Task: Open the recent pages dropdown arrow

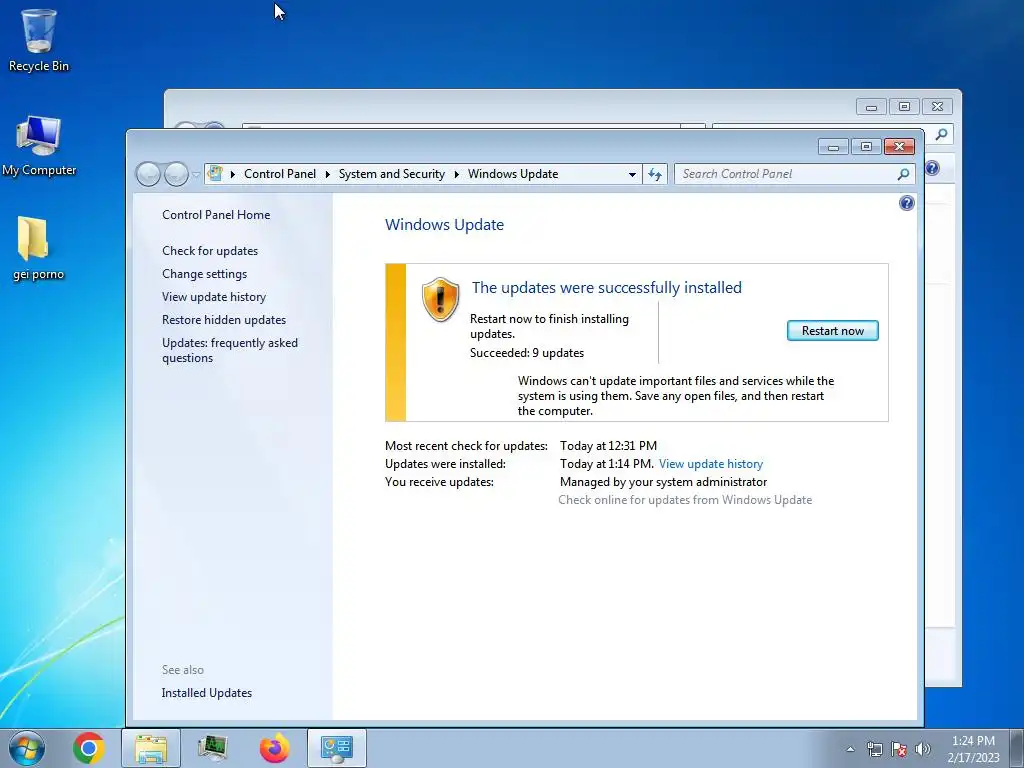Action: coord(196,174)
